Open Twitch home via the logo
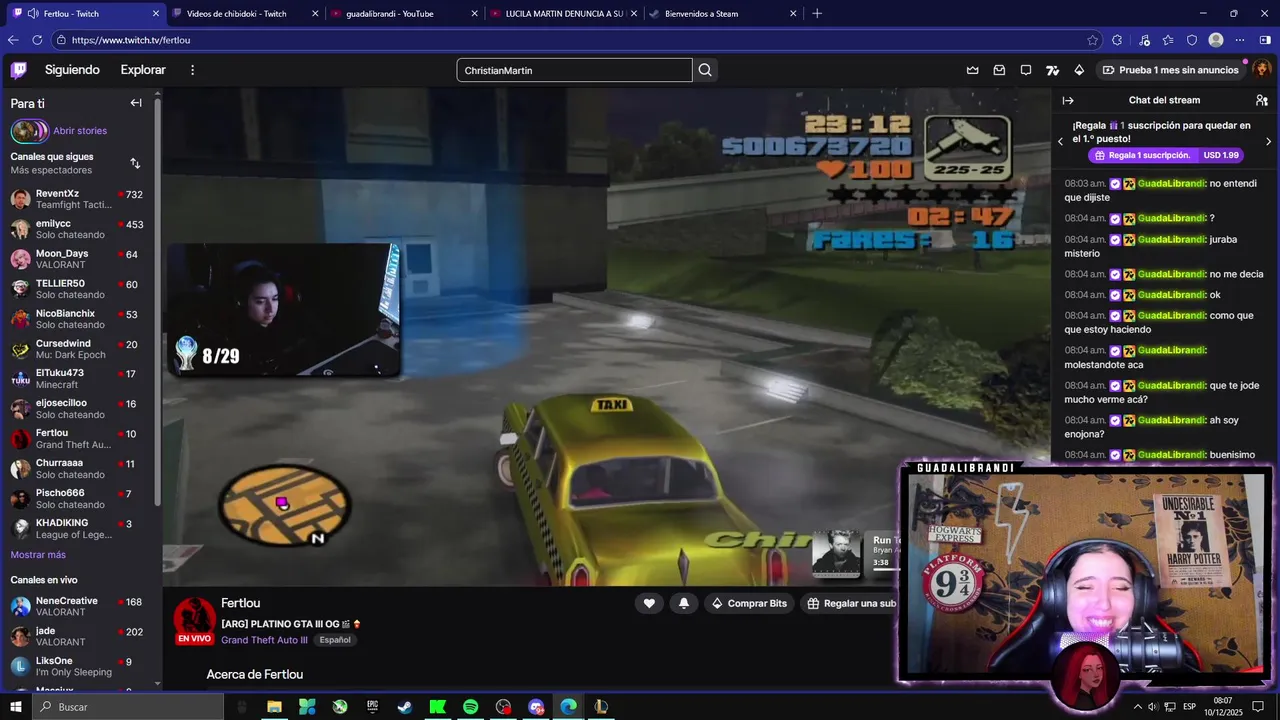The width and height of the screenshot is (1280, 720). click(19, 70)
